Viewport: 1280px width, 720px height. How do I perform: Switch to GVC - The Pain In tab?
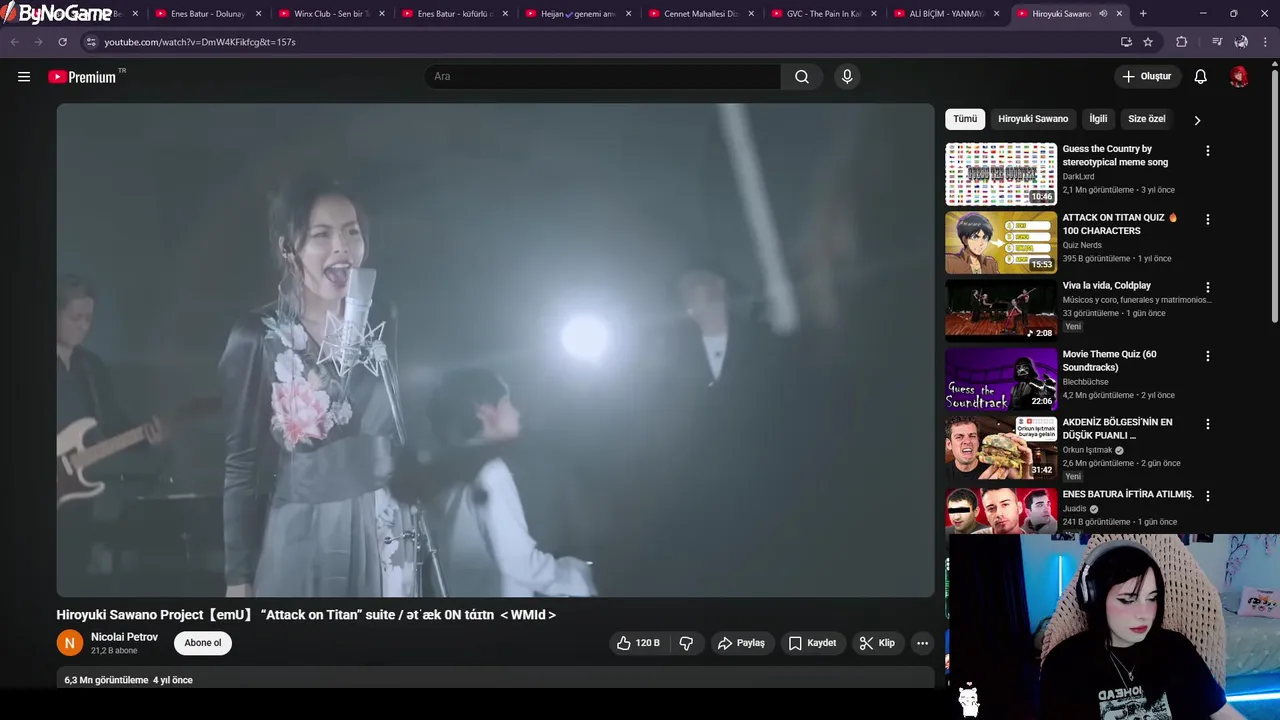(x=824, y=14)
